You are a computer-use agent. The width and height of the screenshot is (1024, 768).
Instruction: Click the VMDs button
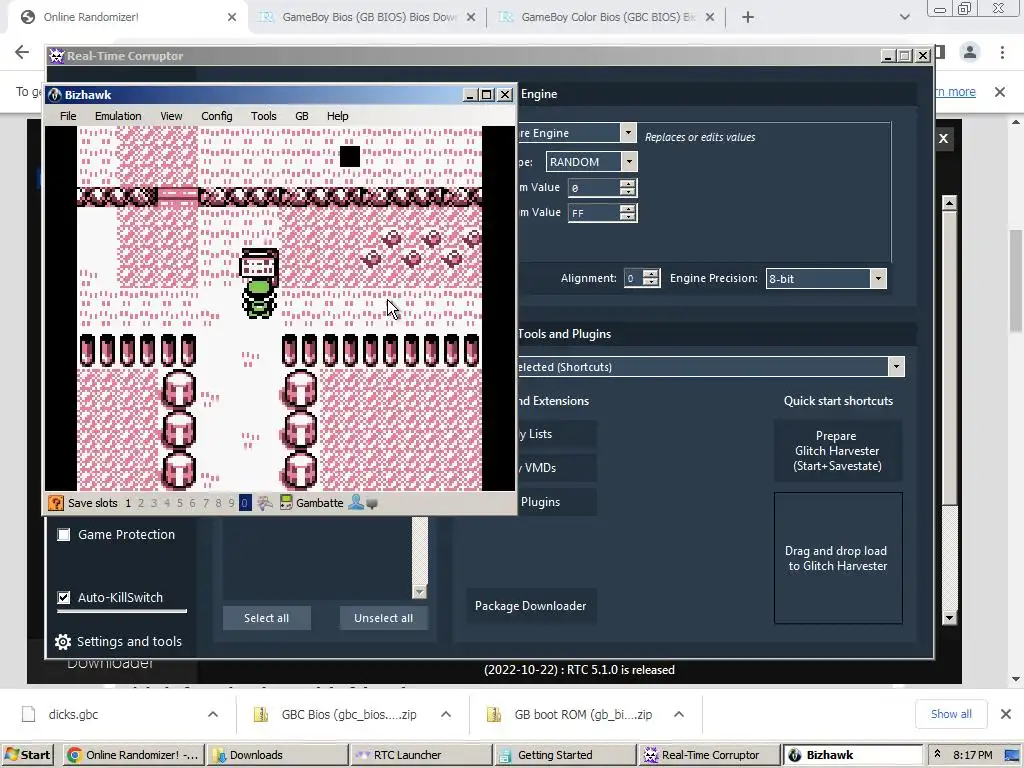(x=556, y=468)
